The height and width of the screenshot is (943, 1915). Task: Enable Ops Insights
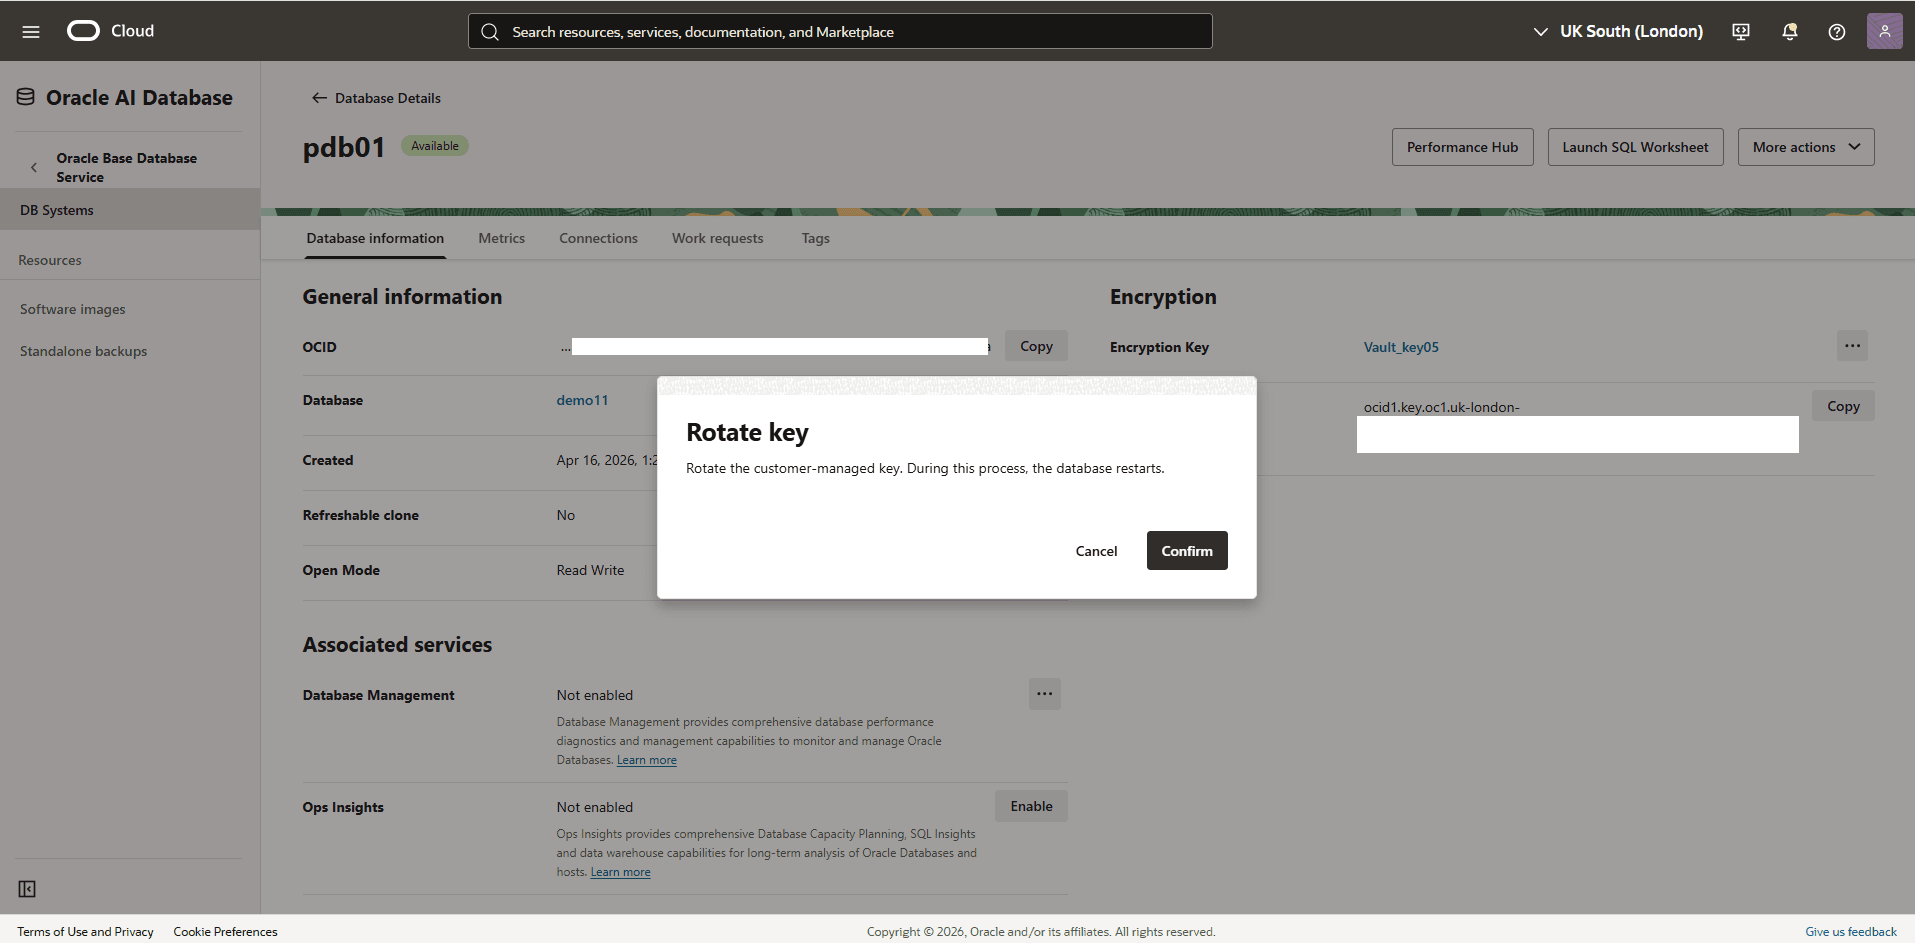(1031, 806)
